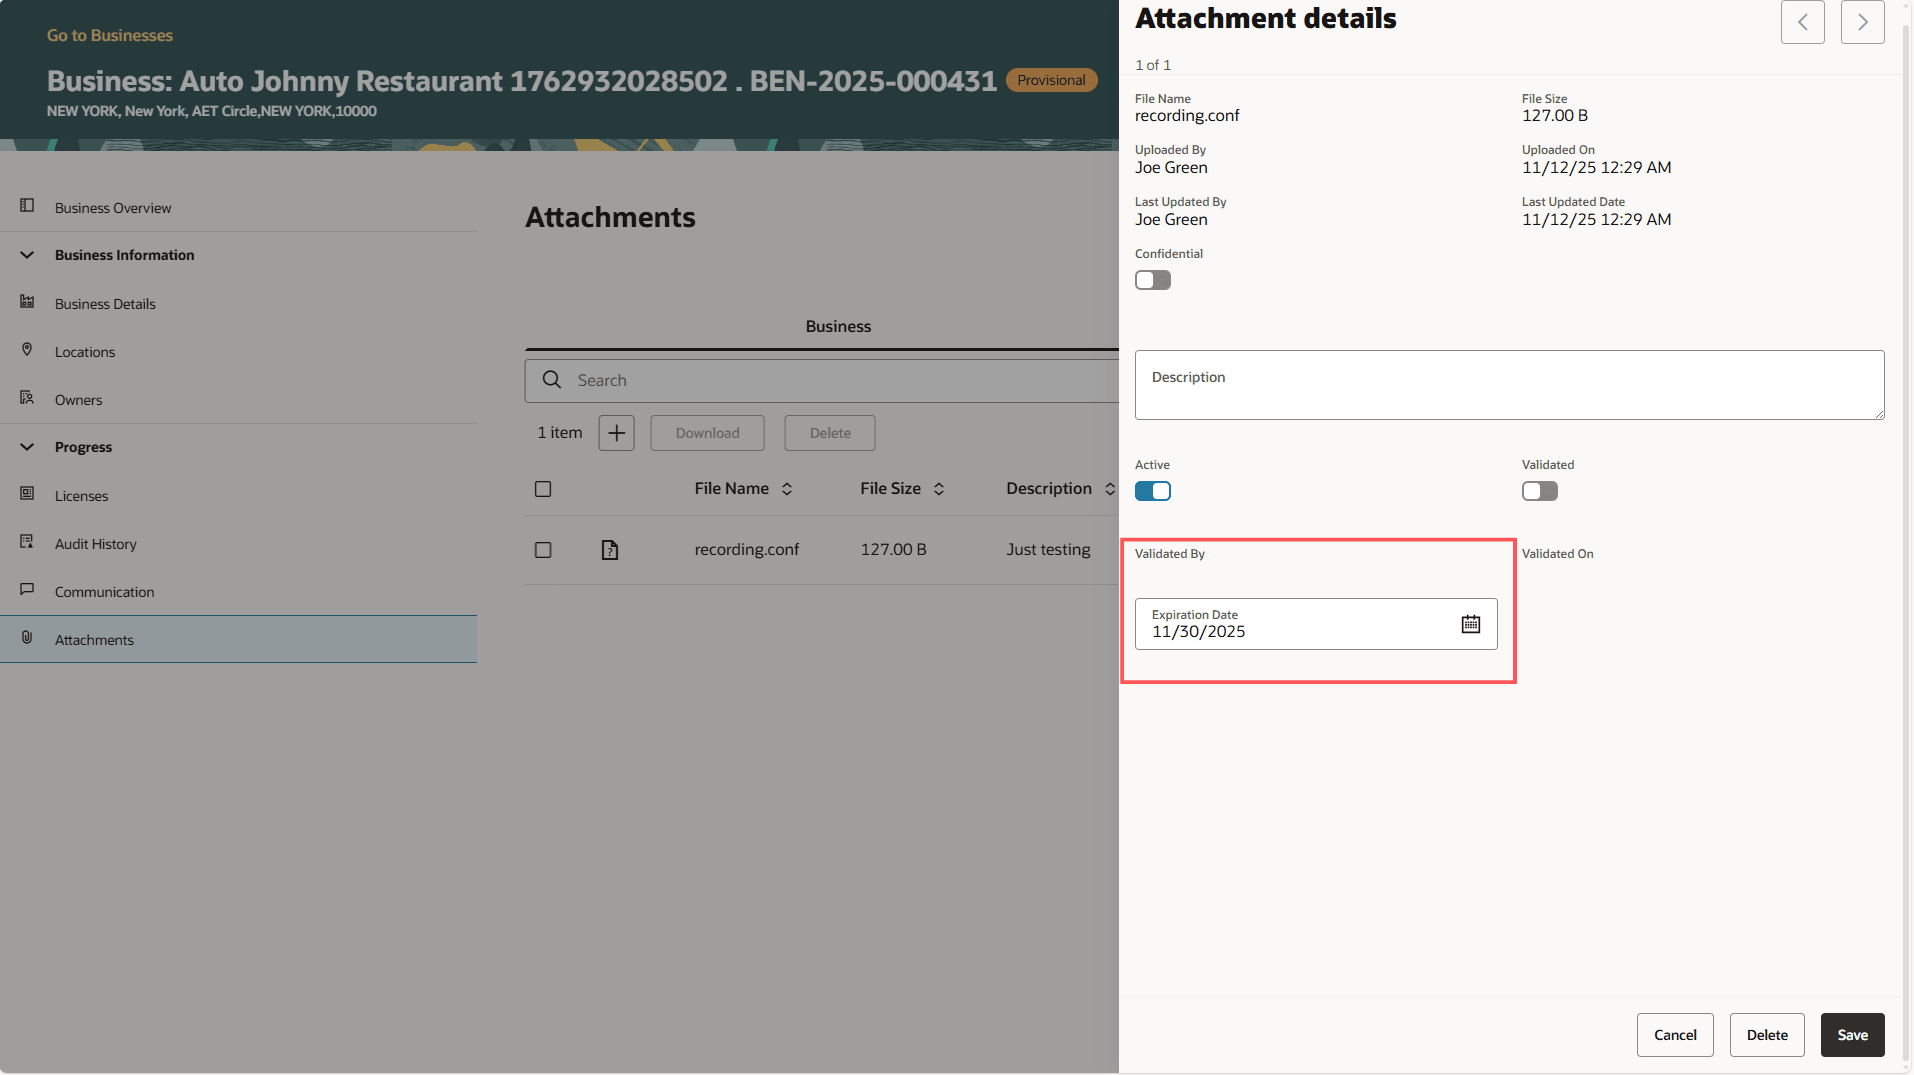Turn off the Active toggle
Viewport: 1914px width, 1075px height.
point(1153,491)
